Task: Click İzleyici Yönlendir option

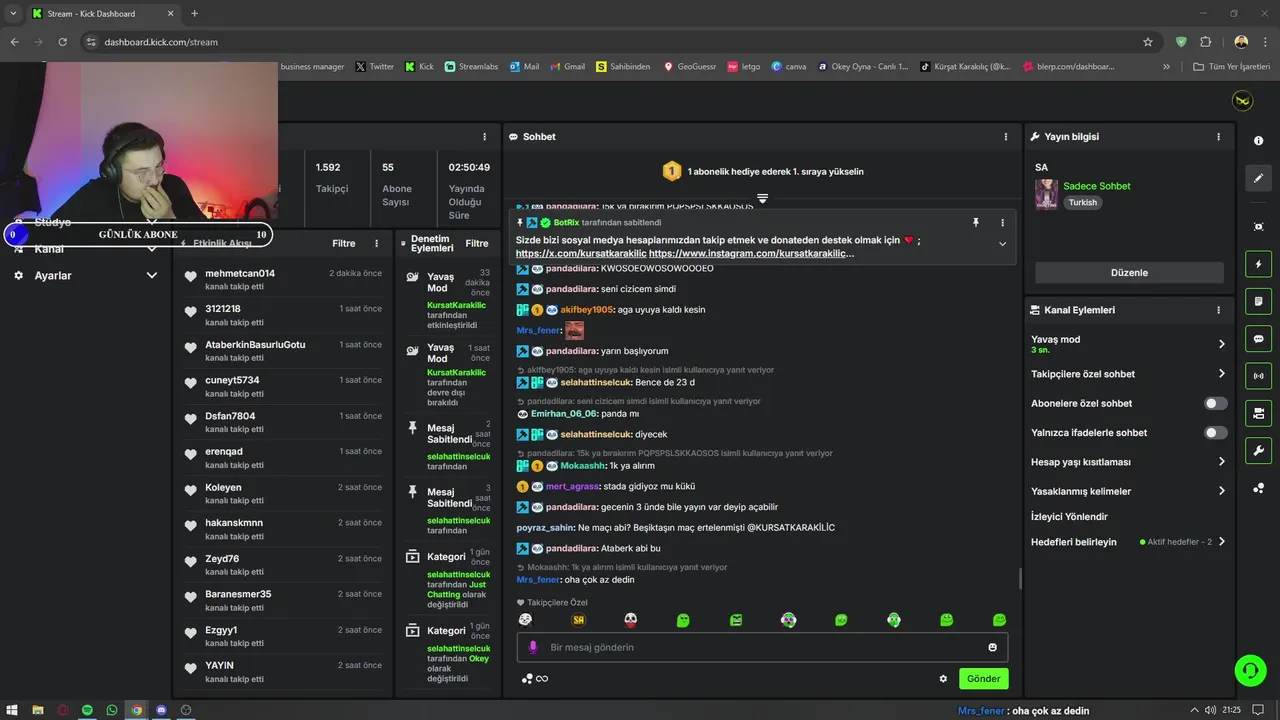Action: (1069, 517)
